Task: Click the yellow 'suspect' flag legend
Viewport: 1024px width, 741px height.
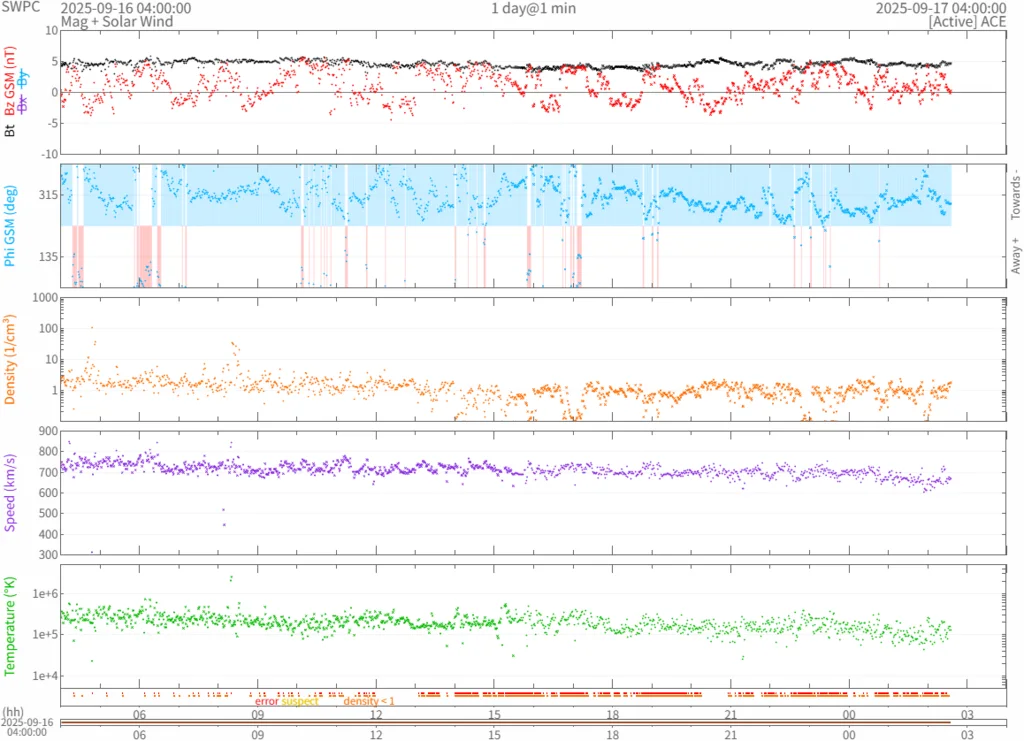Action: click(300, 701)
